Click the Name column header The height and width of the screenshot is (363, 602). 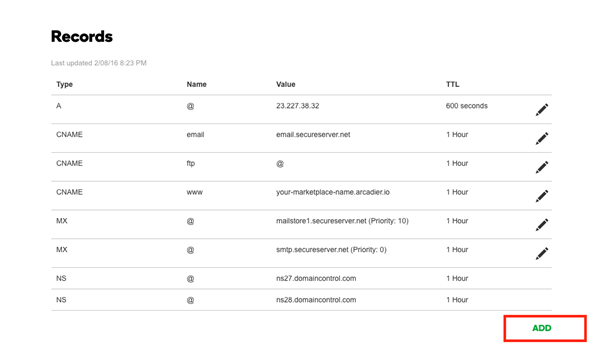tap(197, 84)
